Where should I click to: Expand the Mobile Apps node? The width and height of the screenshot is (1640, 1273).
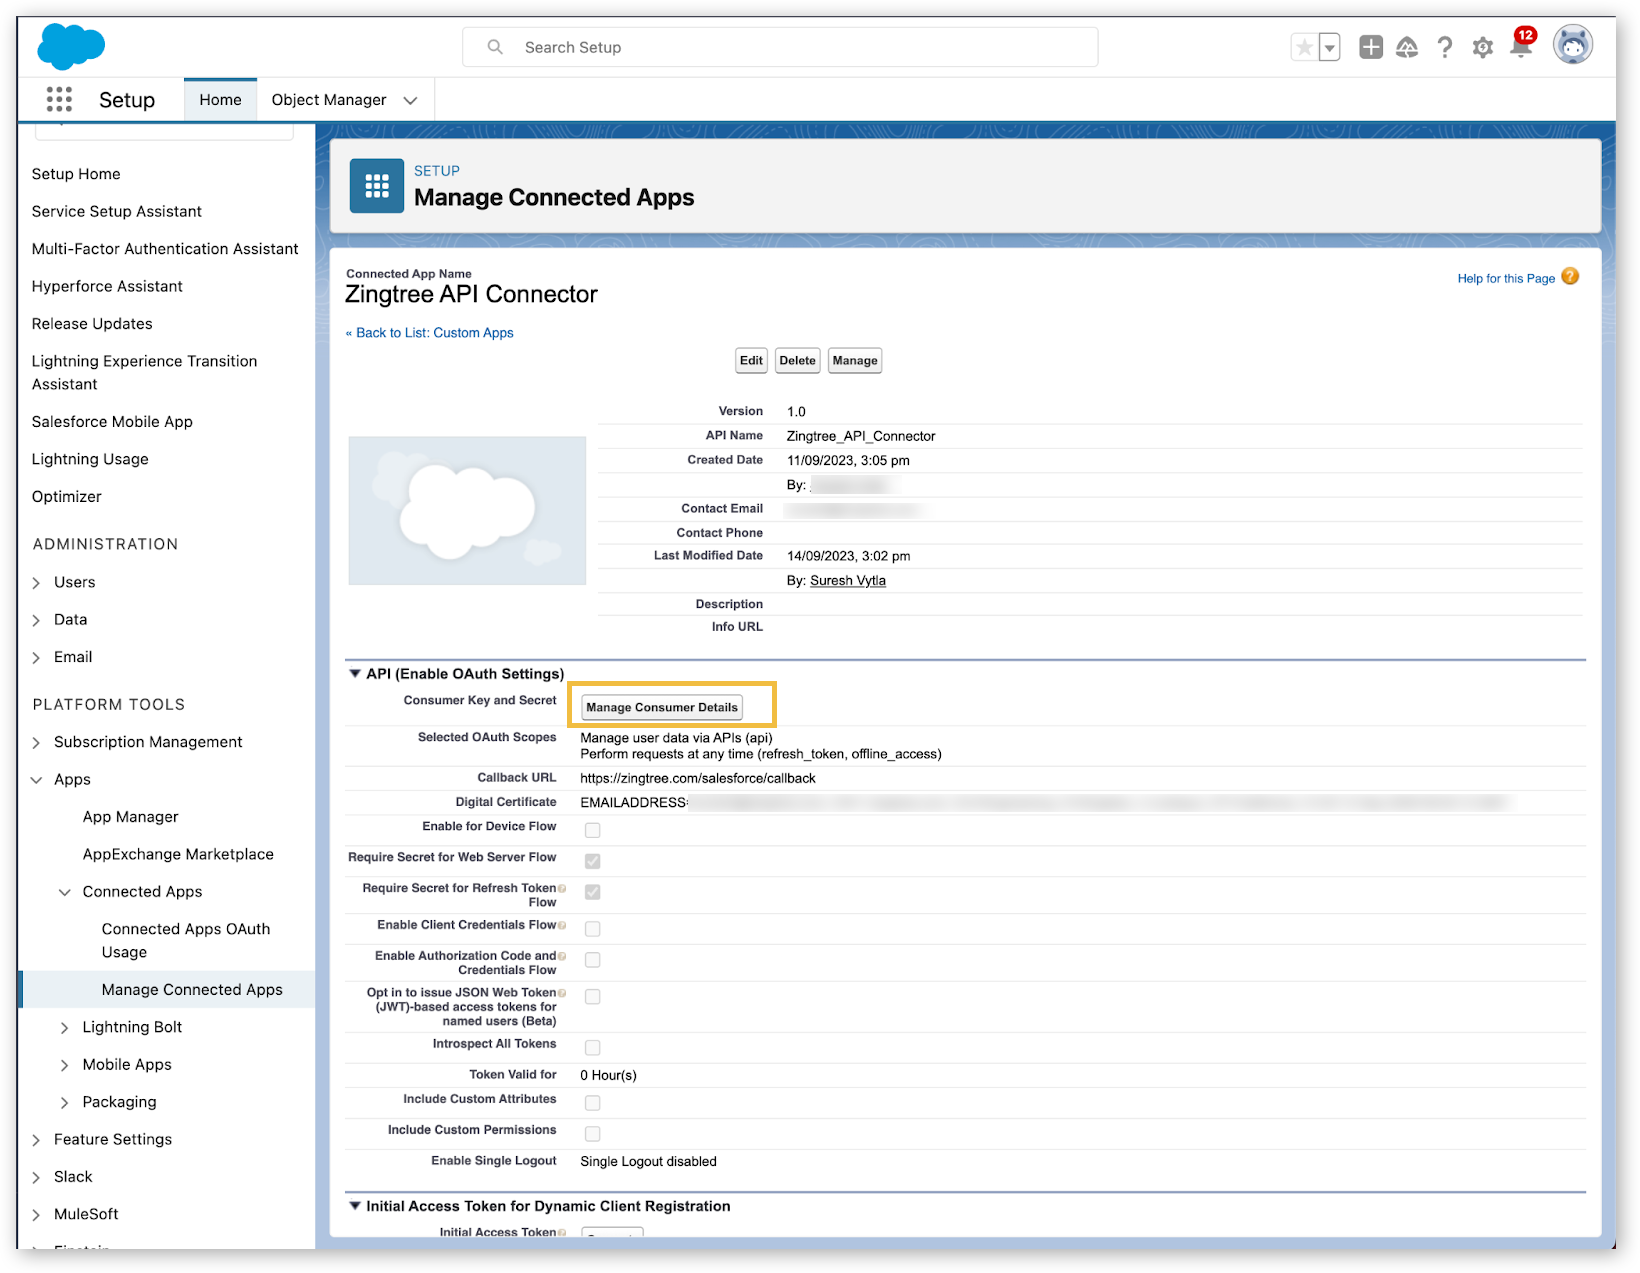[65, 1065]
